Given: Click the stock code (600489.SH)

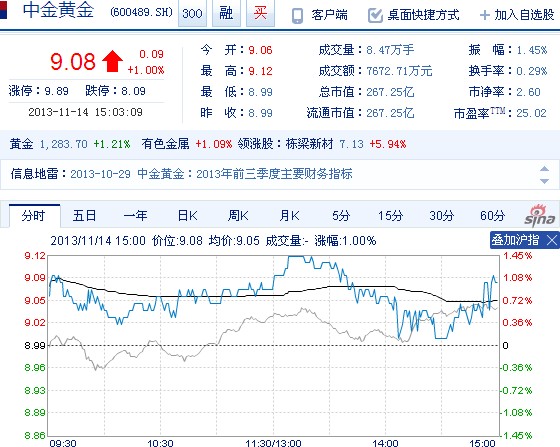Looking at the screenshot, I should (x=141, y=12).
